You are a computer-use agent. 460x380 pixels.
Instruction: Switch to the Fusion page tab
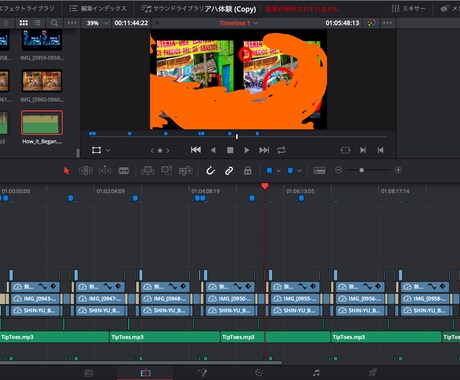click(203, 373)
